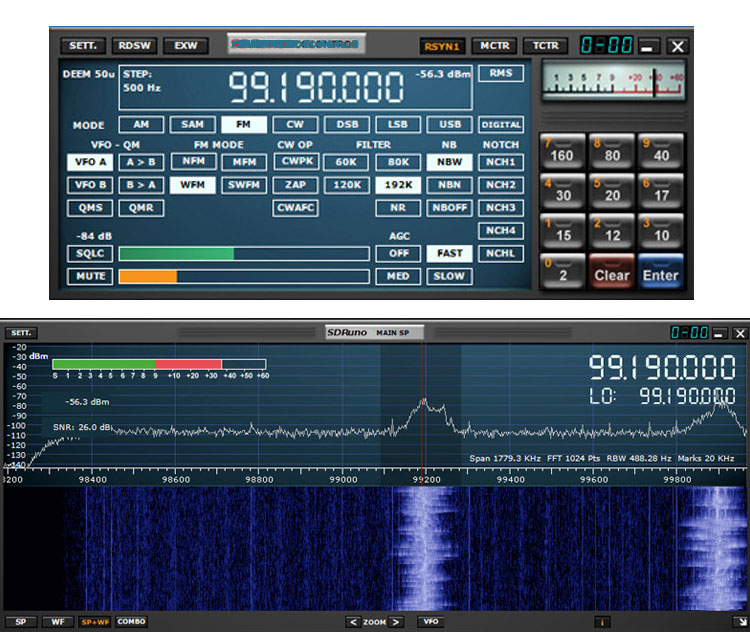The height and width of the screenshot is (632, 750).
Task: Select LSB mode
Action: point(398,124)
